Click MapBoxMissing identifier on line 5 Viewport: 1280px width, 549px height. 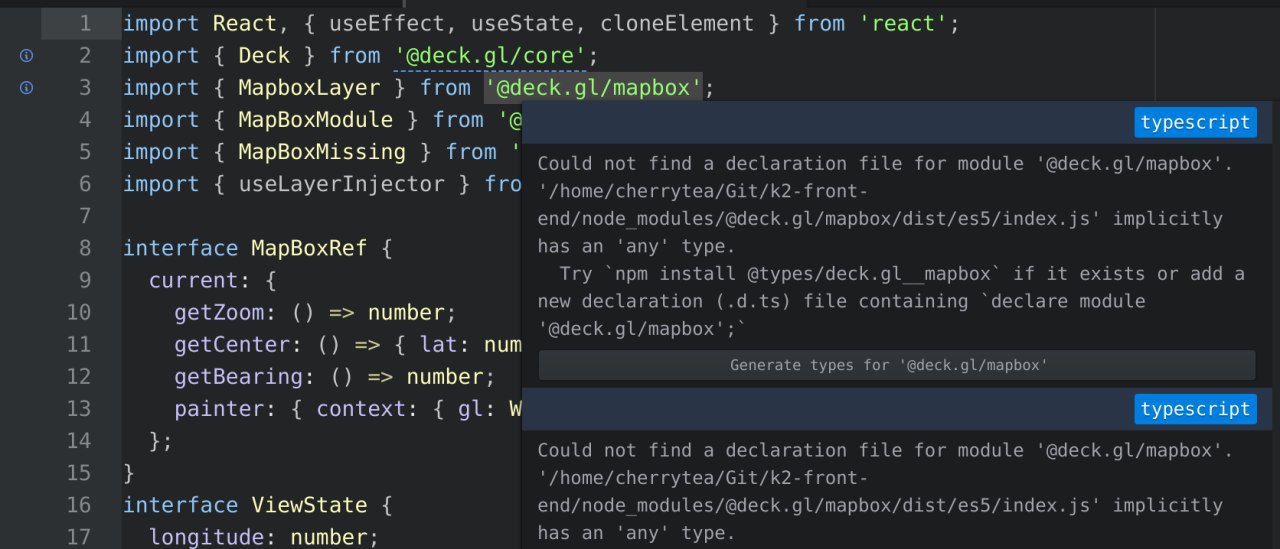coord(322,152)
